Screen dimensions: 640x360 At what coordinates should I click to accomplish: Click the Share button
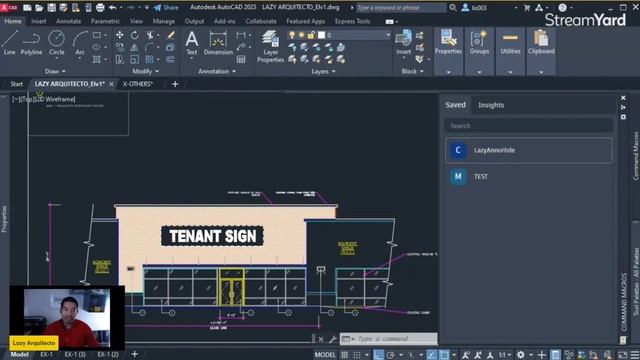[x=167, y=7]
